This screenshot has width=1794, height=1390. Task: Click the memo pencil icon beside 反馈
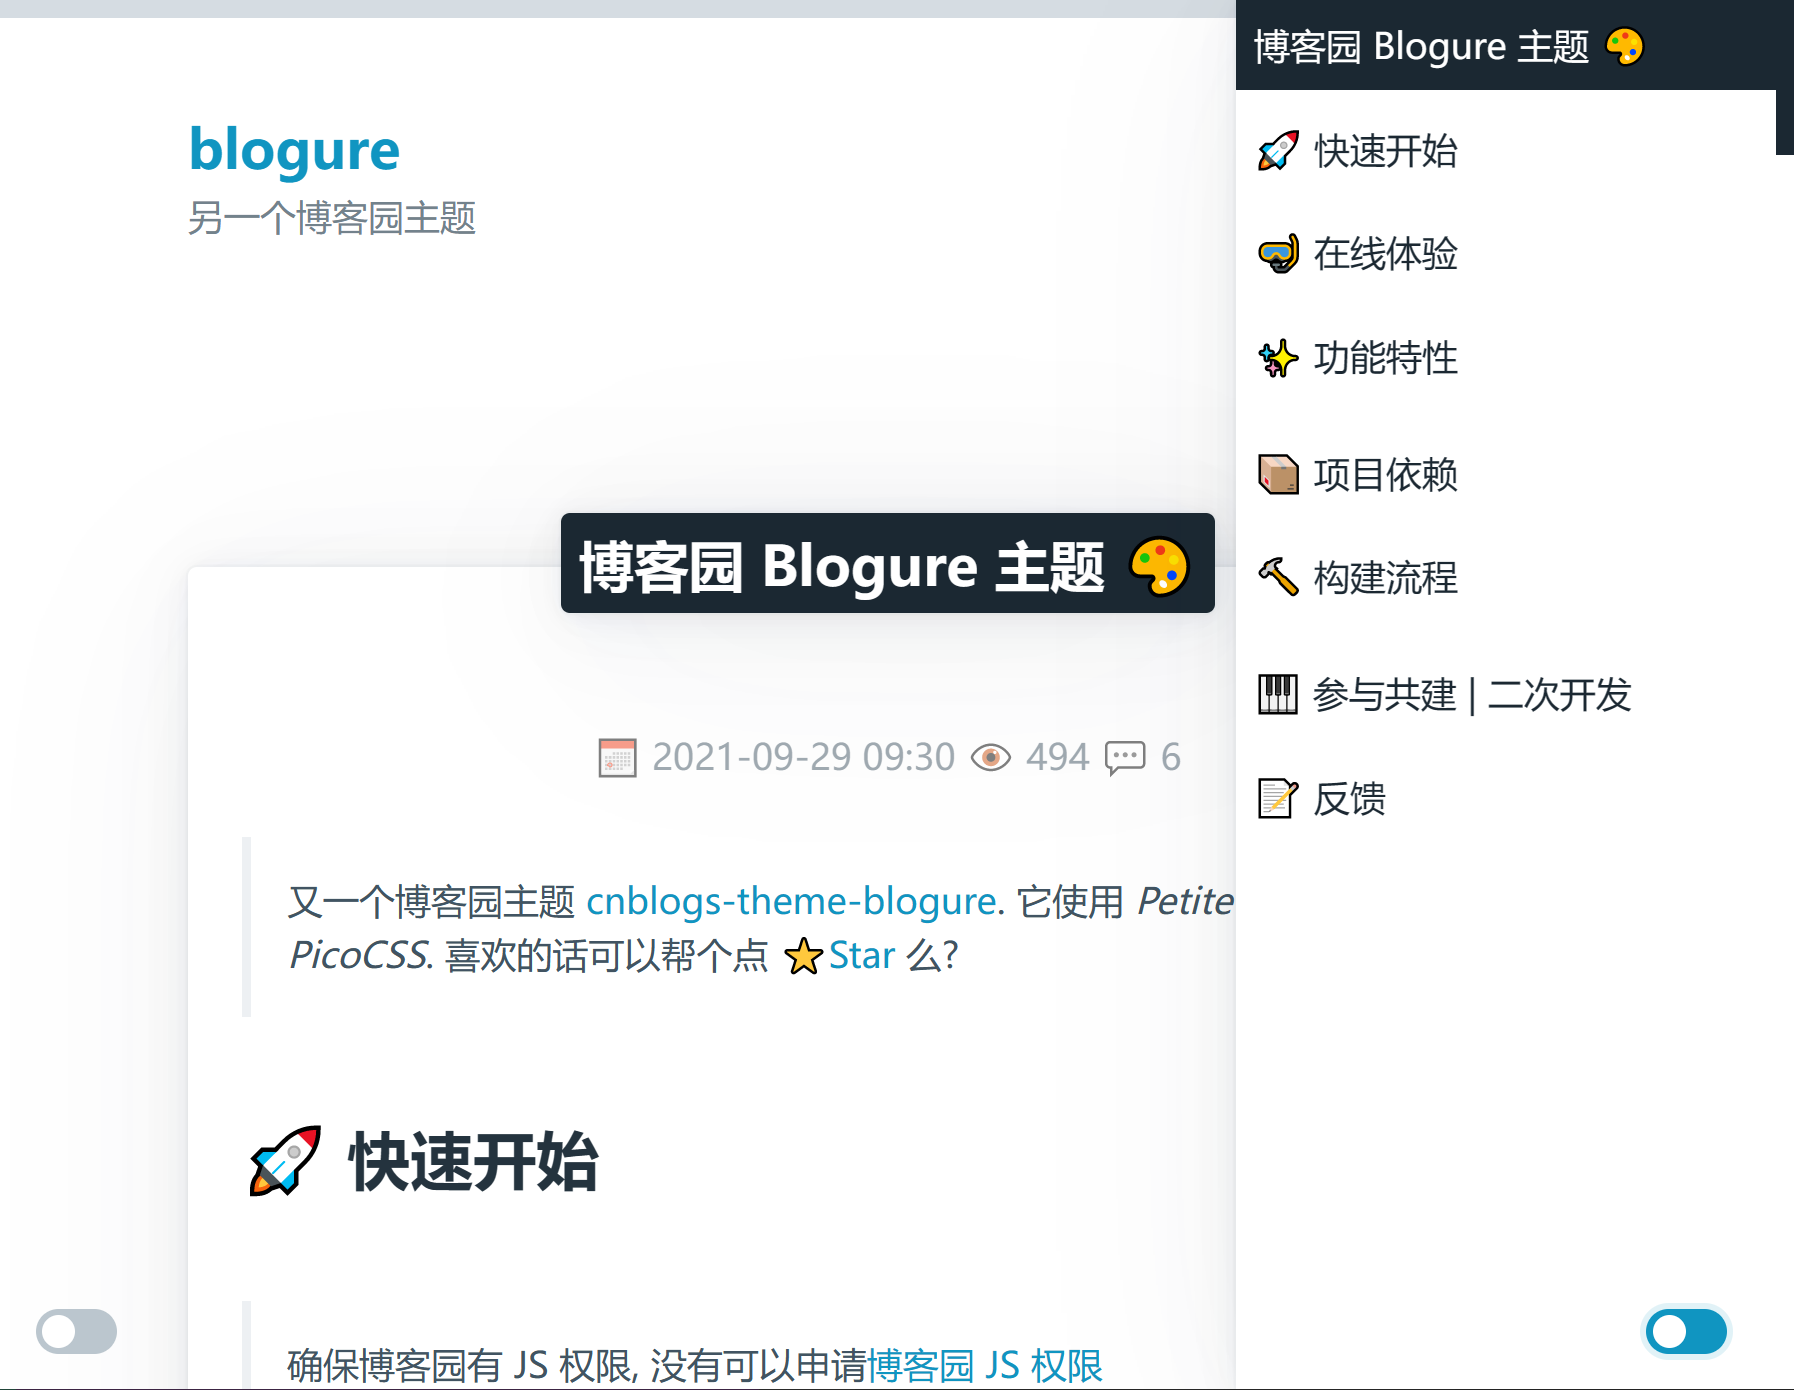1278,798
